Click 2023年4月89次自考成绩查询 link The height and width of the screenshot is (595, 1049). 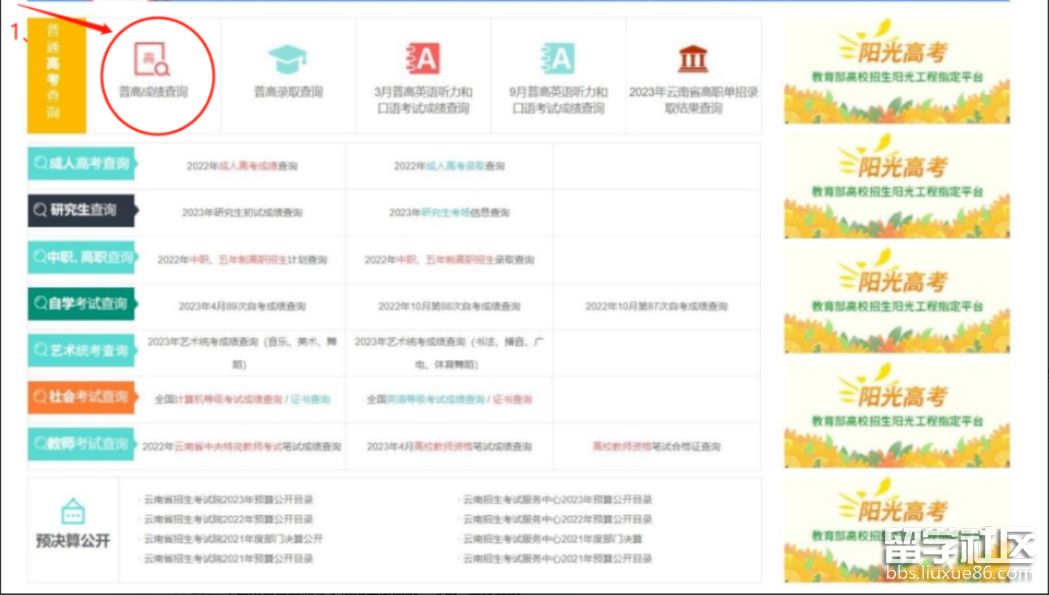(242, 306)
